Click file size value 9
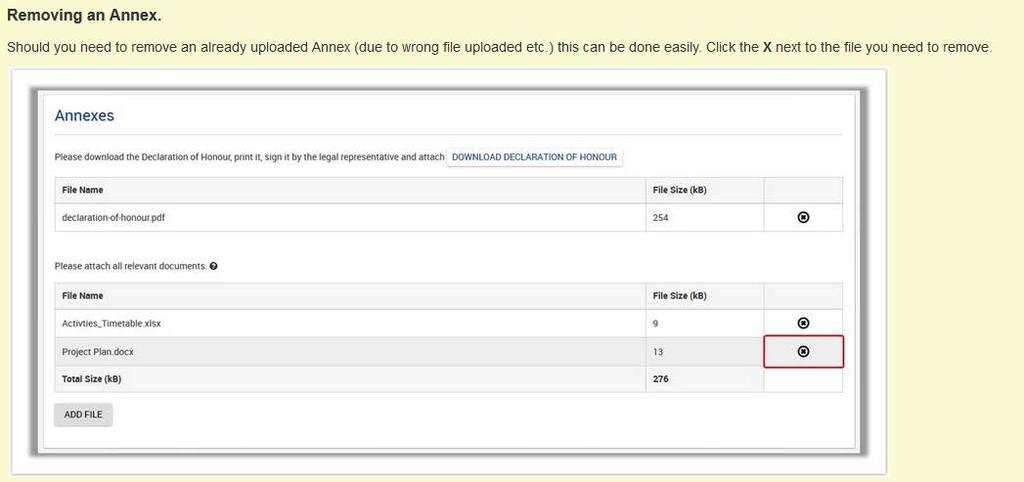Viewport: 1024px width, 482px height. coord(655,323)
